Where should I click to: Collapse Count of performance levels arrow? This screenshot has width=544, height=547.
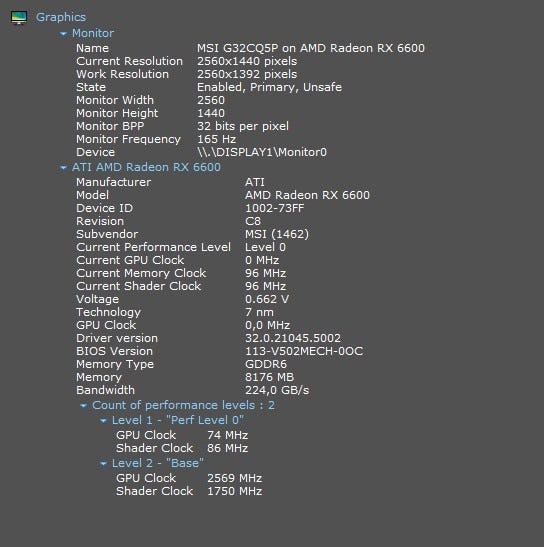point(83,406)
